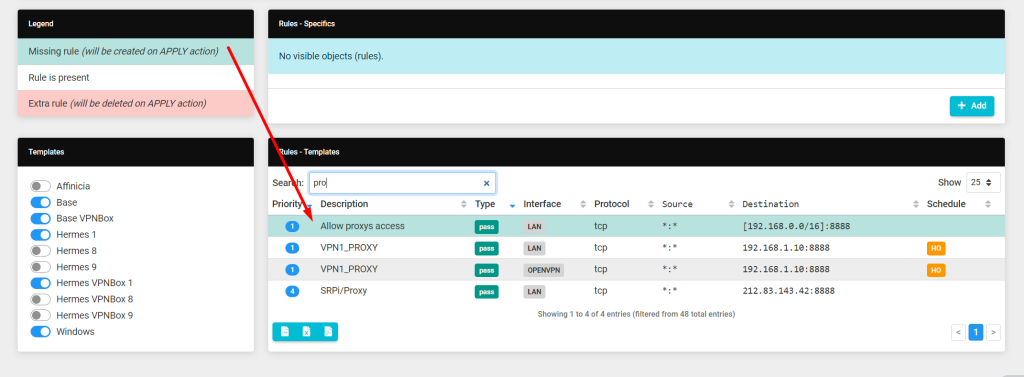Viewport: 1024px width, 377px height.
Task: Export the templates table as PDF
Action: pyautogui.click(x=328, y=332)
